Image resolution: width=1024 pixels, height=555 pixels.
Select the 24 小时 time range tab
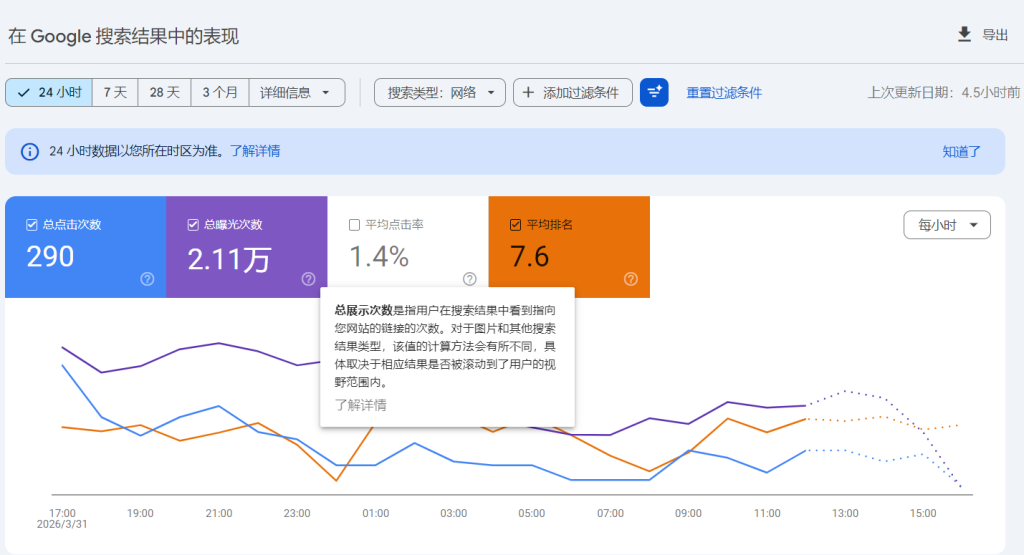pos(49,93)
